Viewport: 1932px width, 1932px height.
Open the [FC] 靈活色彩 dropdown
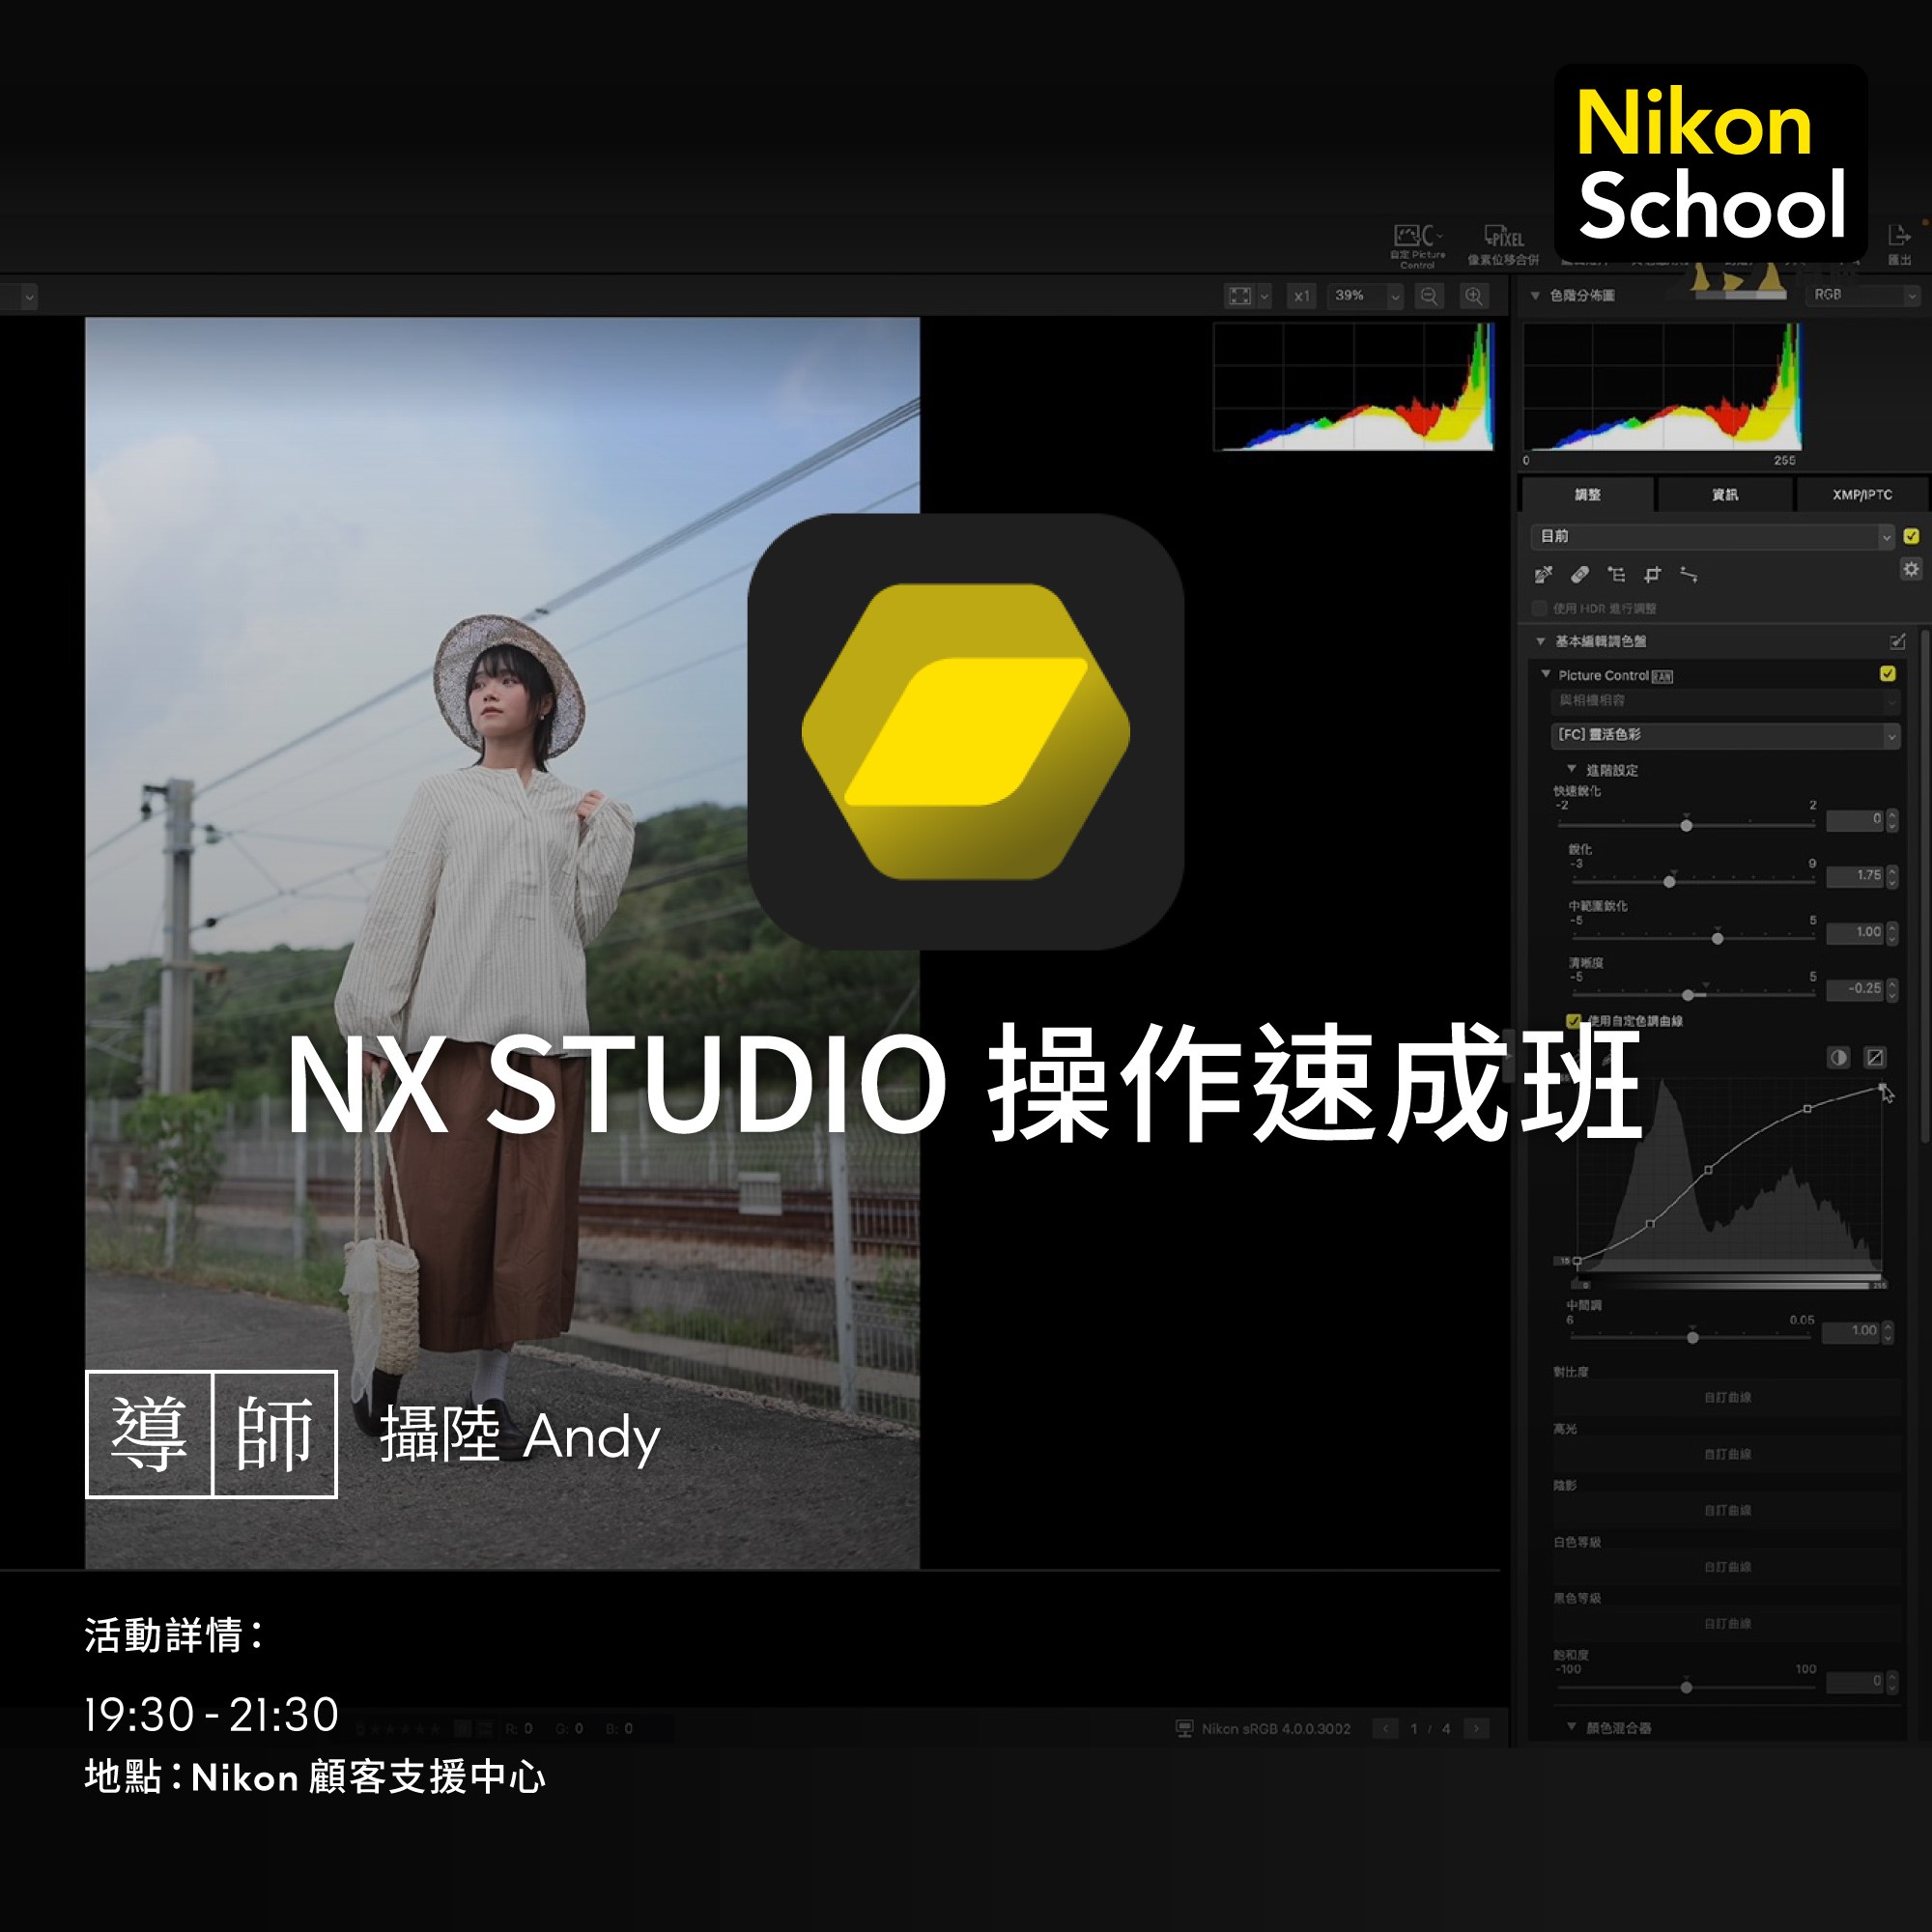[1725, 735]
